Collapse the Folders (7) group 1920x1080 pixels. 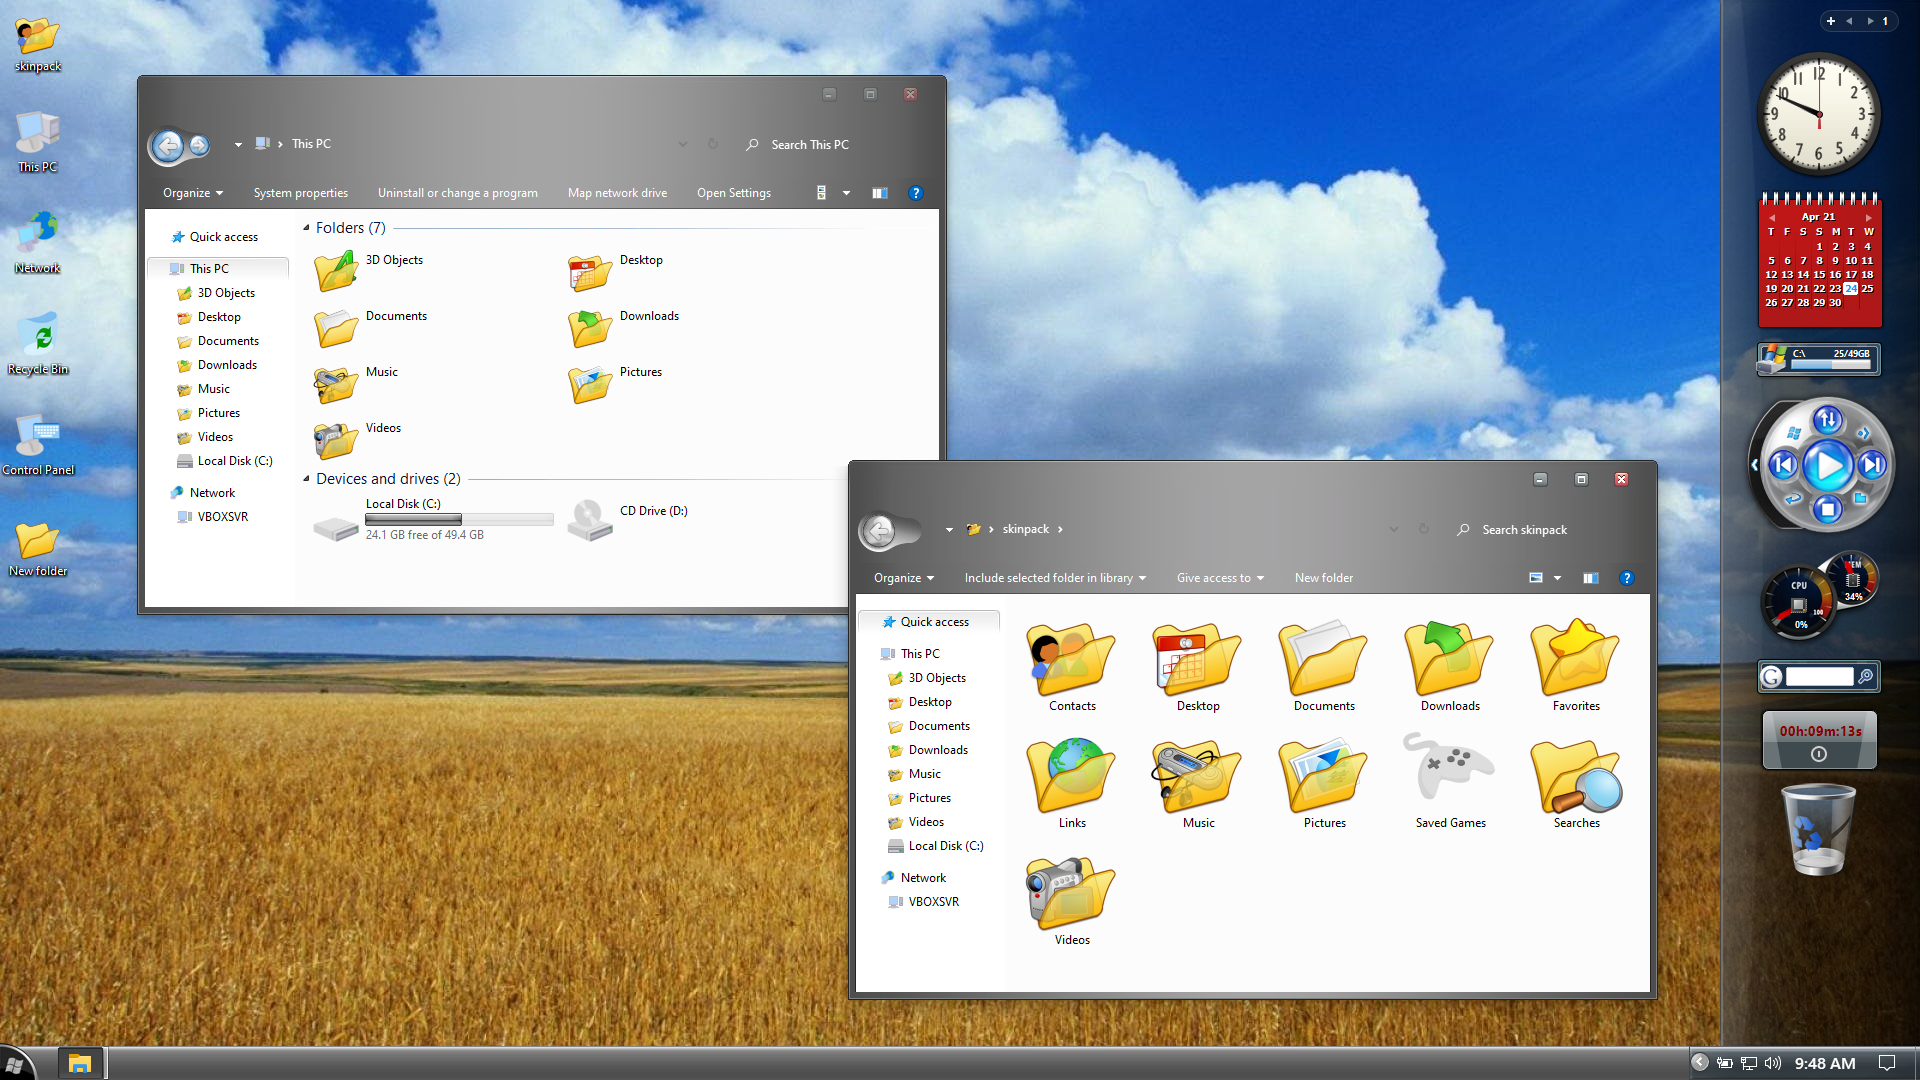click(x=306, y=228)
